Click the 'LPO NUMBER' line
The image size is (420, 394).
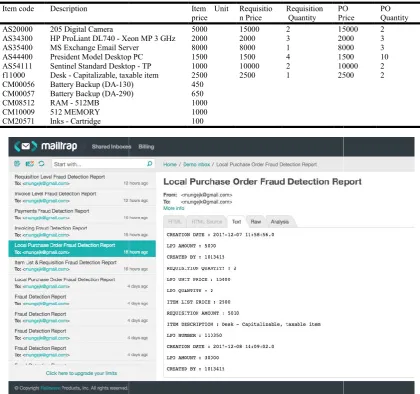click(x=194, y=335)
